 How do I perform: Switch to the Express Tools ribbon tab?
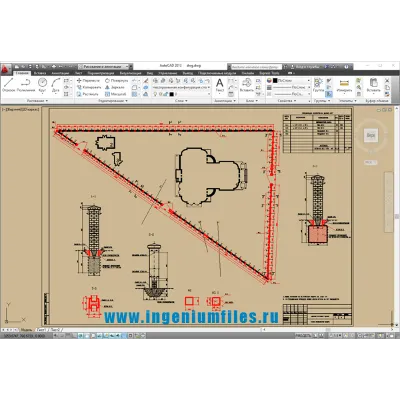[269, 73]
